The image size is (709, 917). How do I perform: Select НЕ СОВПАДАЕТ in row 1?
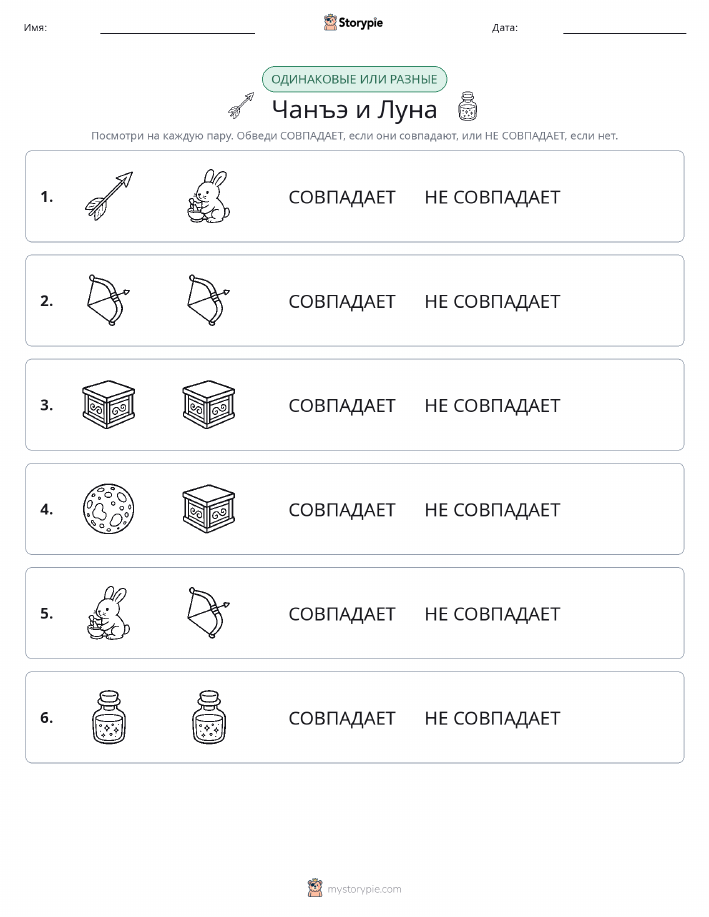coord(492,197)
